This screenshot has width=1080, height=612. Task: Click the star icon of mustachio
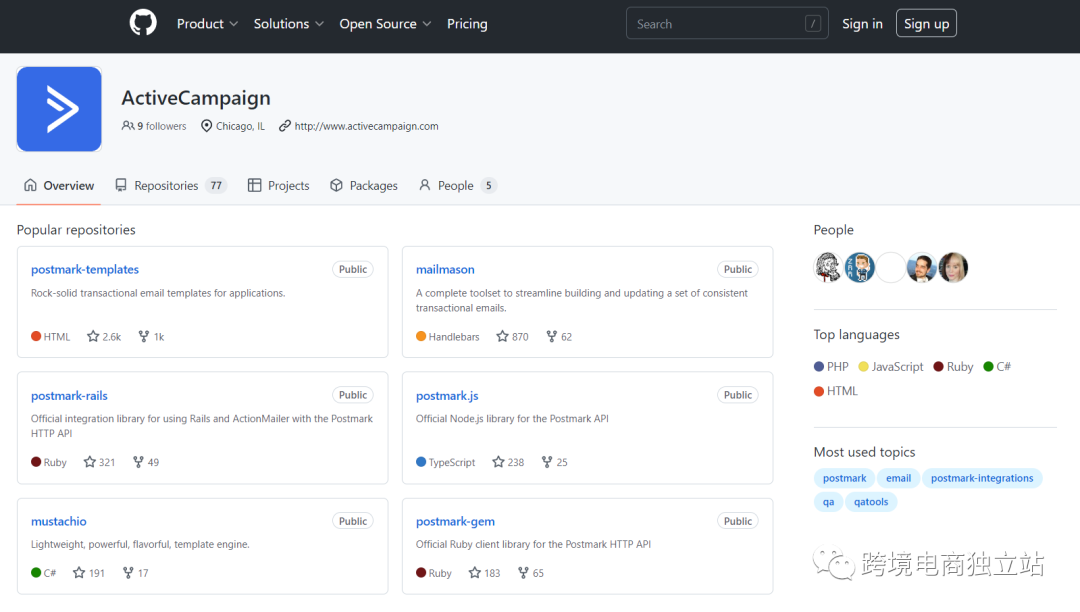tap(79, 572)
